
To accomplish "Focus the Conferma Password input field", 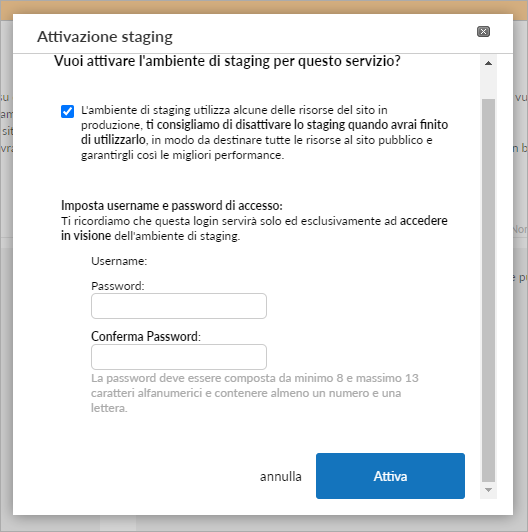I will pos(179,357).
